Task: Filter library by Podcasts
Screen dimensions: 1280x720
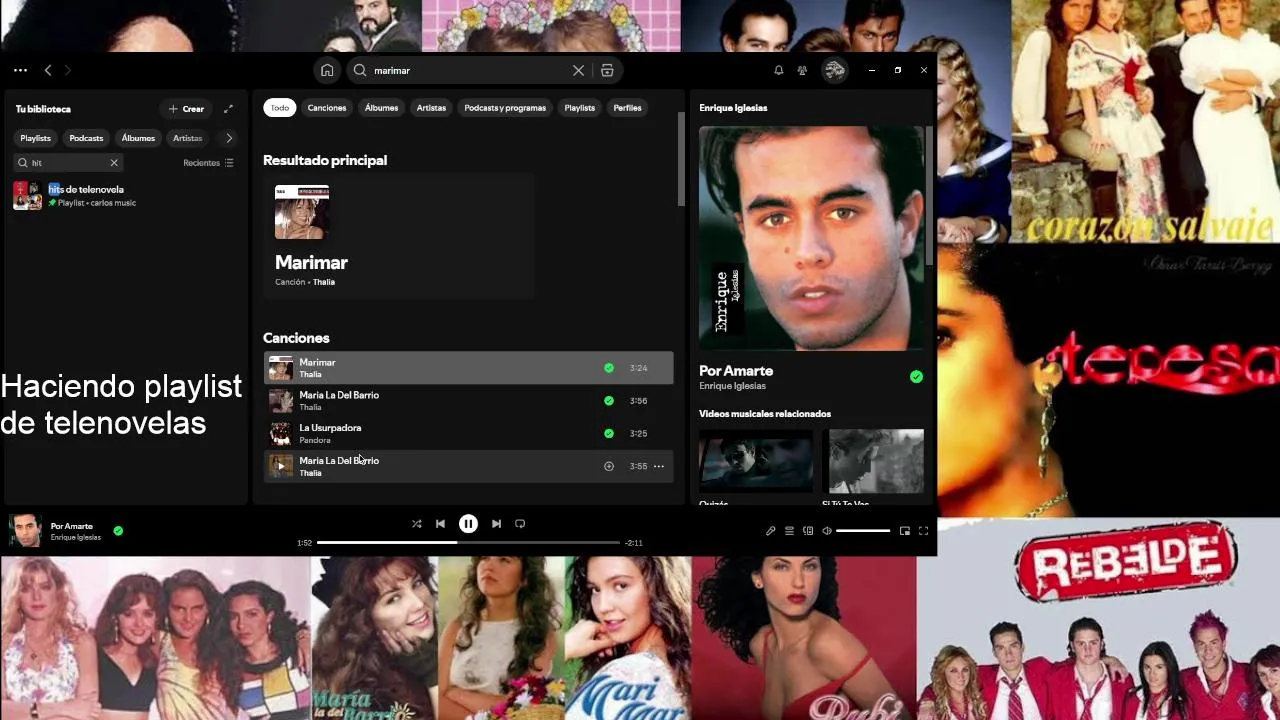Action: click(86, 138)
